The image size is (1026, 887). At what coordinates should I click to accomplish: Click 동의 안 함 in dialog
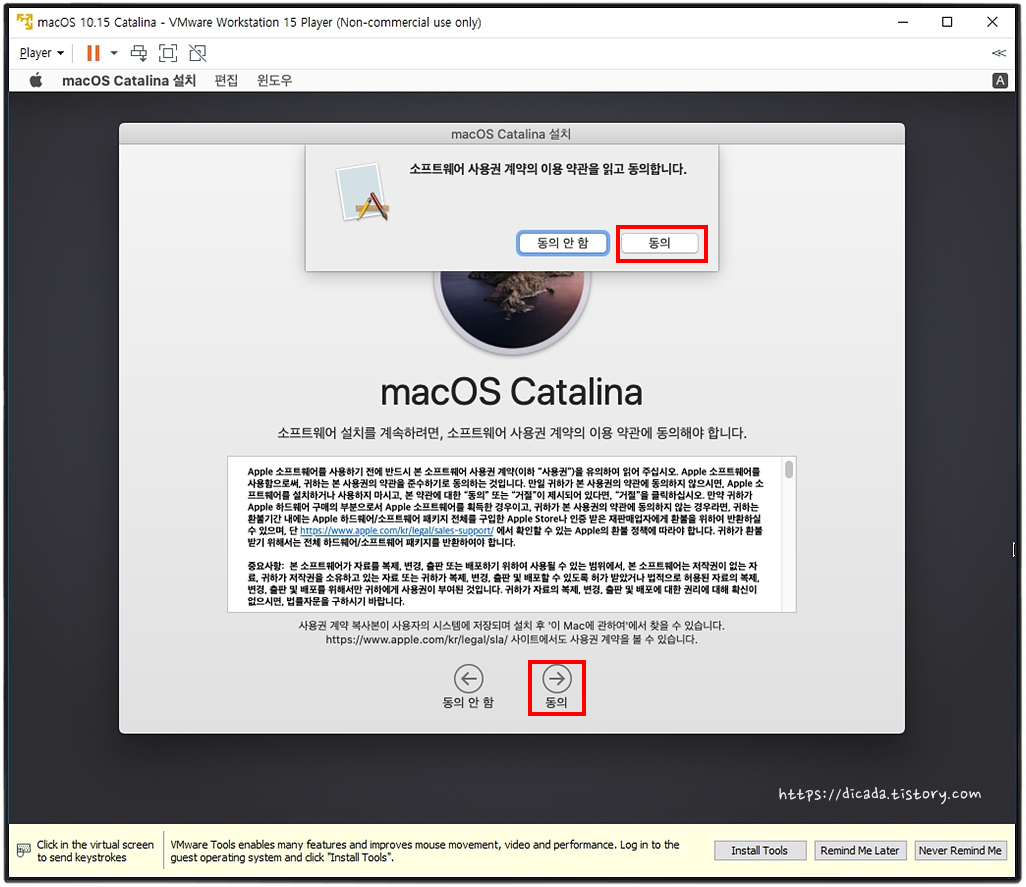563,243
